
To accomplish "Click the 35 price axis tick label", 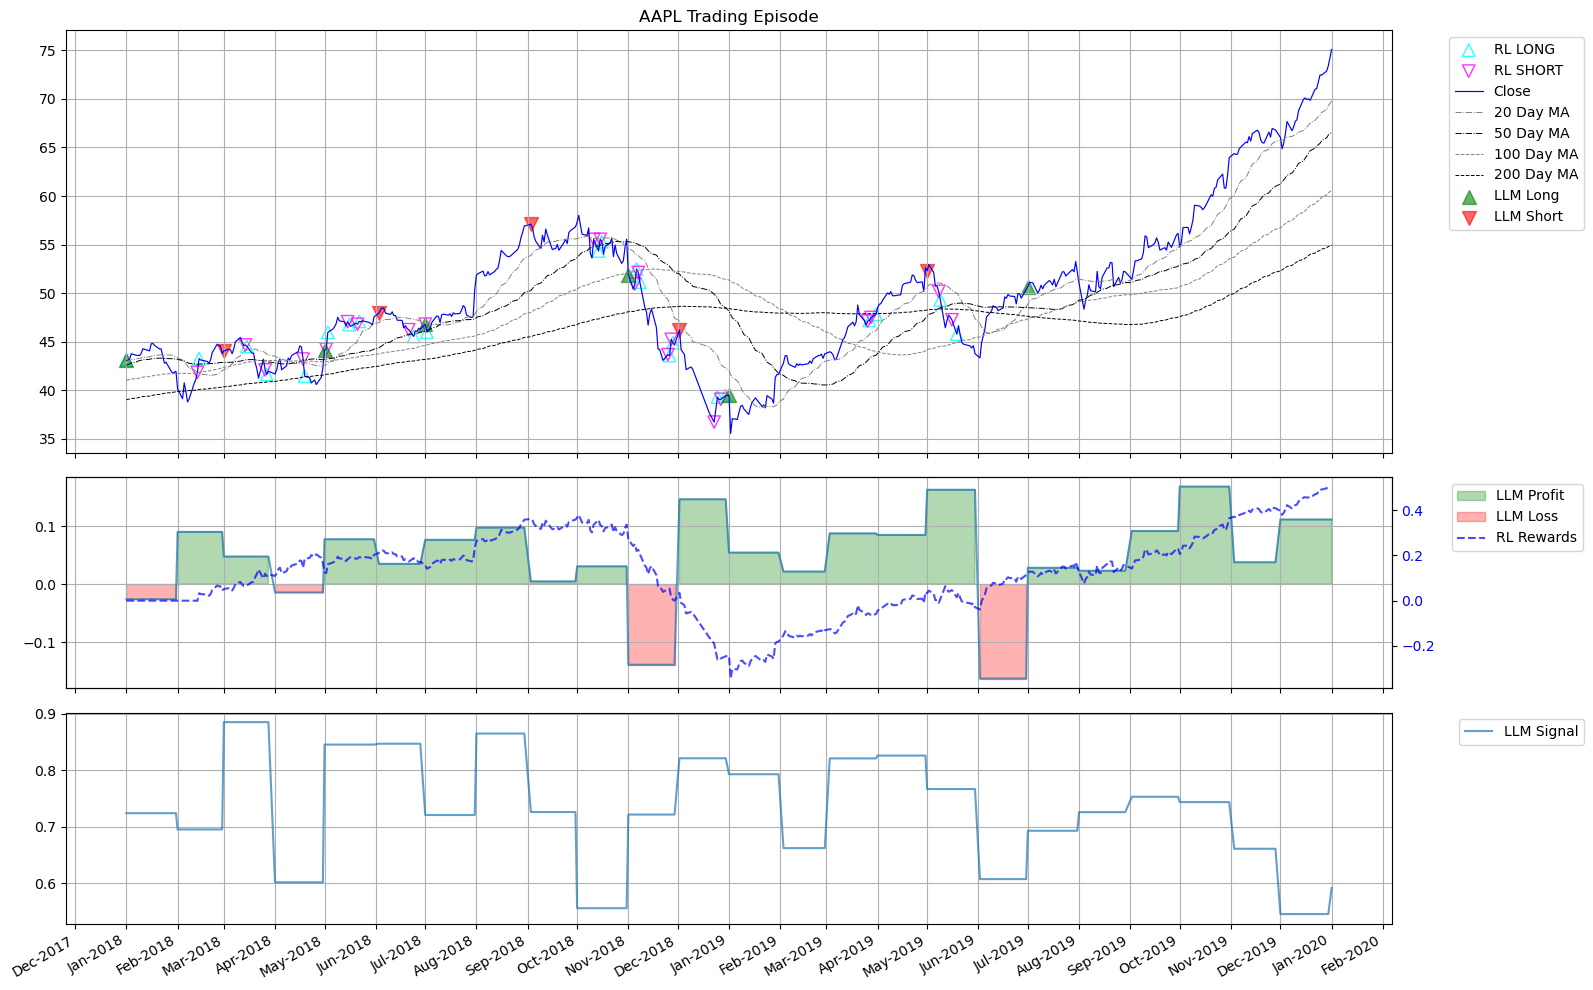I will click(50, 440).
